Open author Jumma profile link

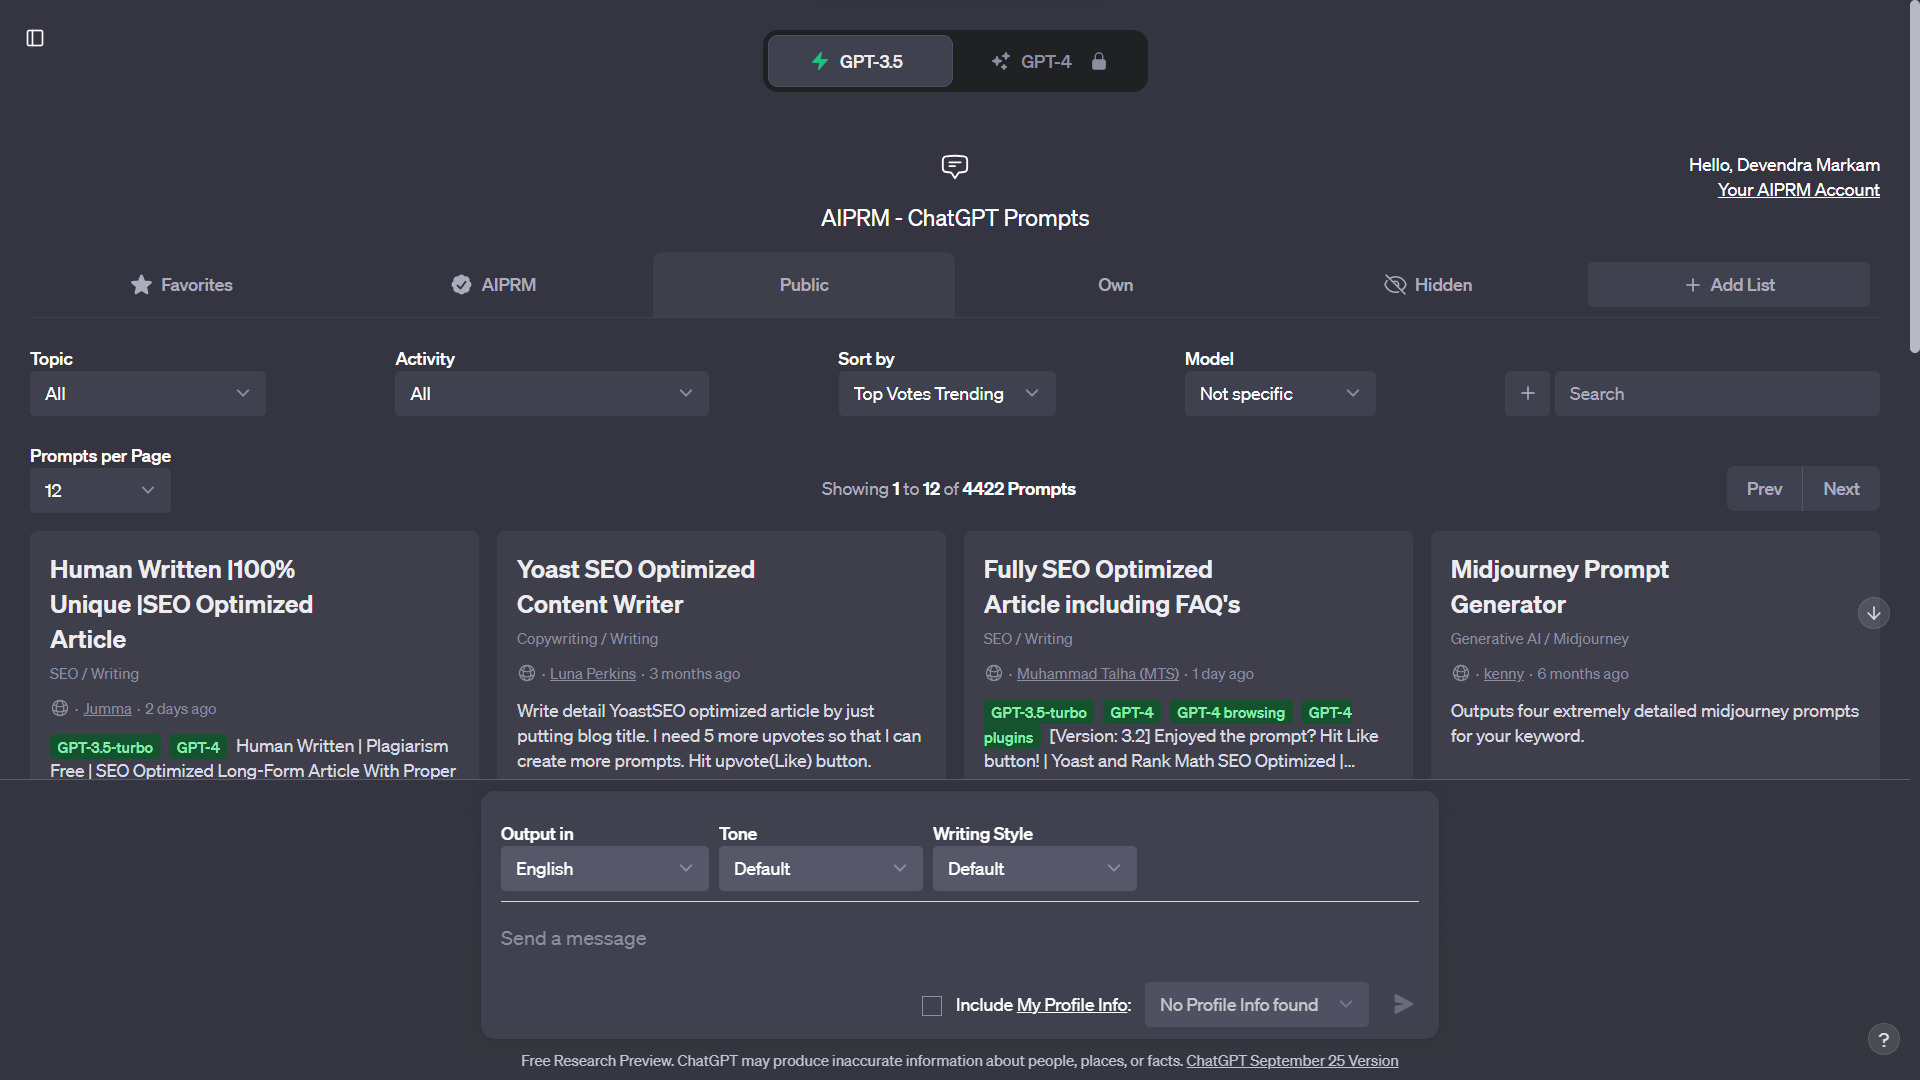click(107, 709)
